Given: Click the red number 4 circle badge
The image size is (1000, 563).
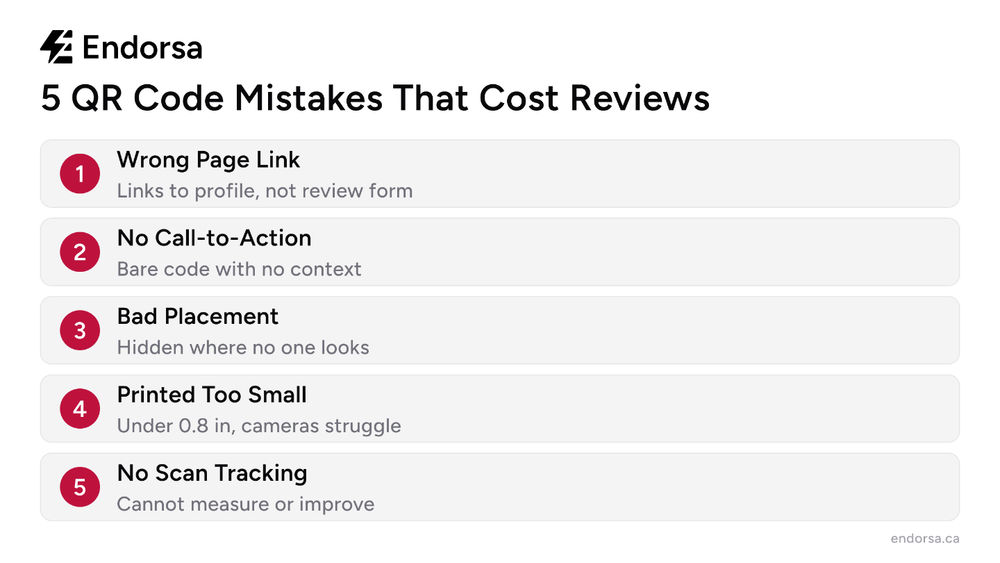Looking at the screenshot, I should pos(80,409).
